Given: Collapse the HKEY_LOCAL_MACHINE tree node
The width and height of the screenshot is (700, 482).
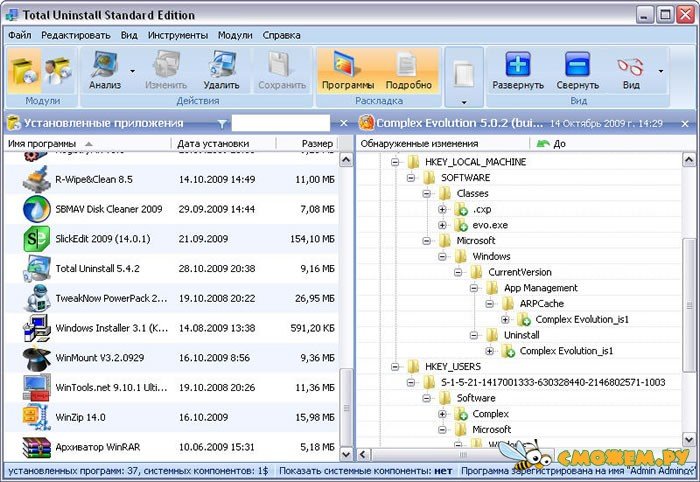Looking at the screenshot, I should click(x=395, y=162).
